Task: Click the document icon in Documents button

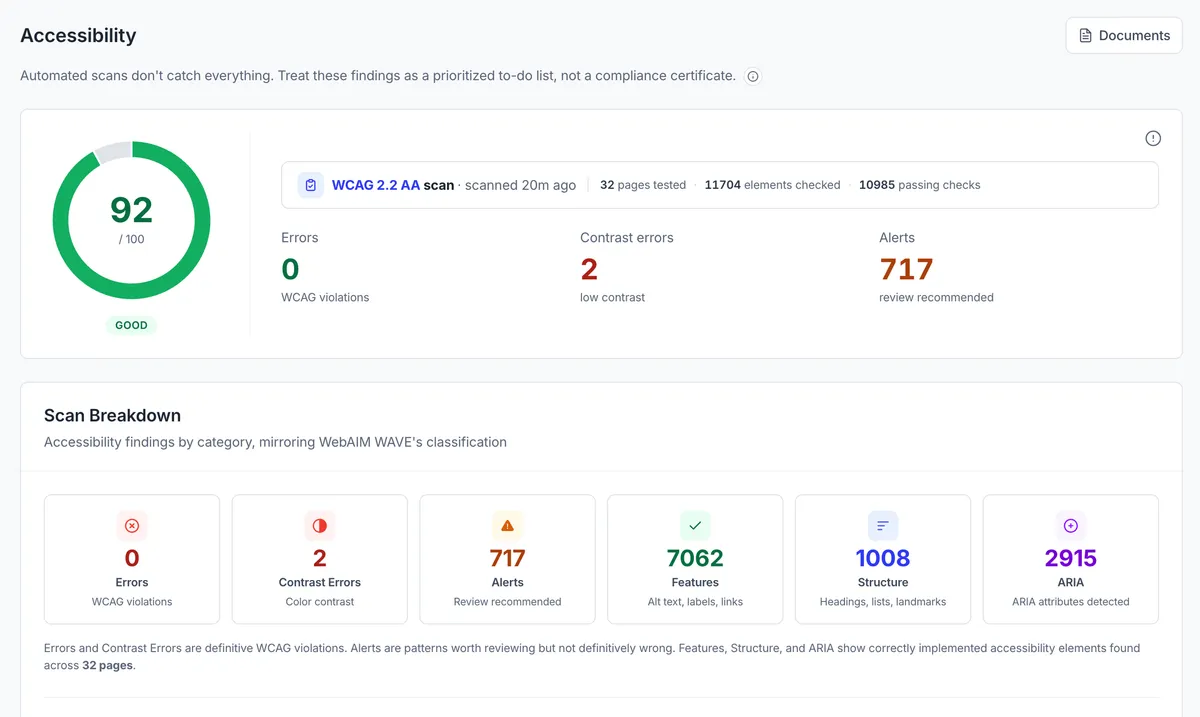Action: click(1085, 36)
